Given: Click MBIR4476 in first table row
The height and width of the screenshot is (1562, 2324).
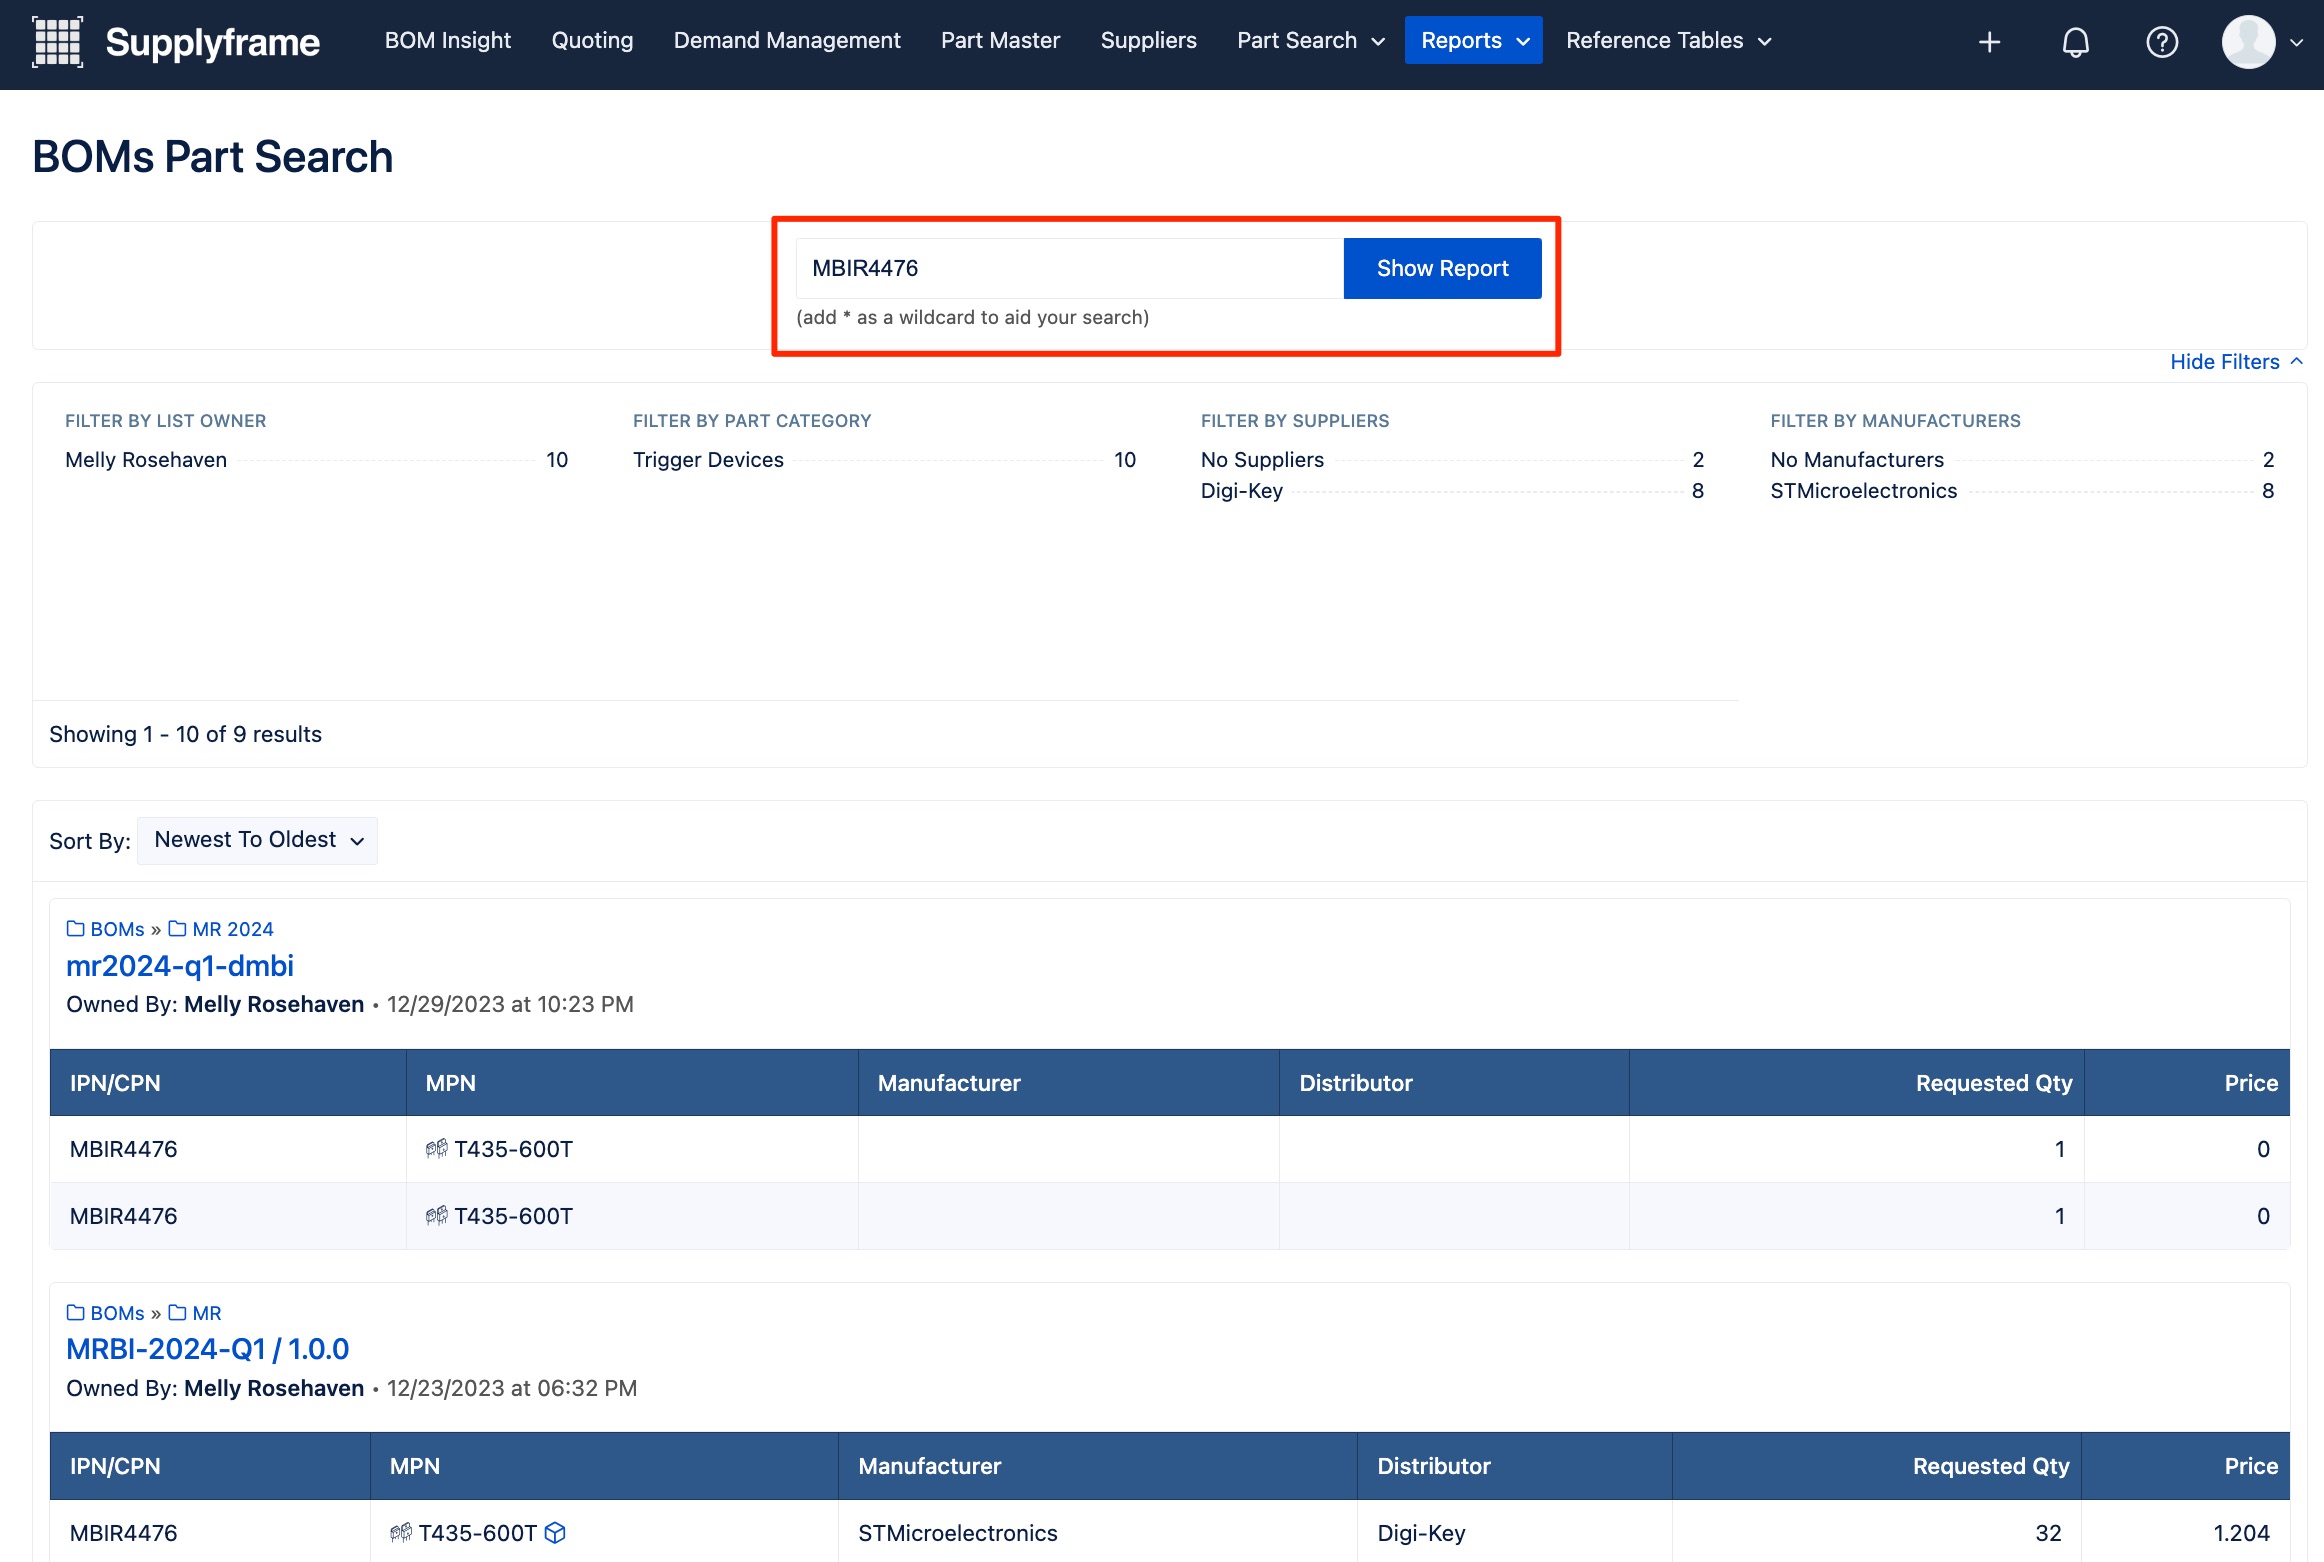Looking at the screenshot, I should coord(124,1148).
